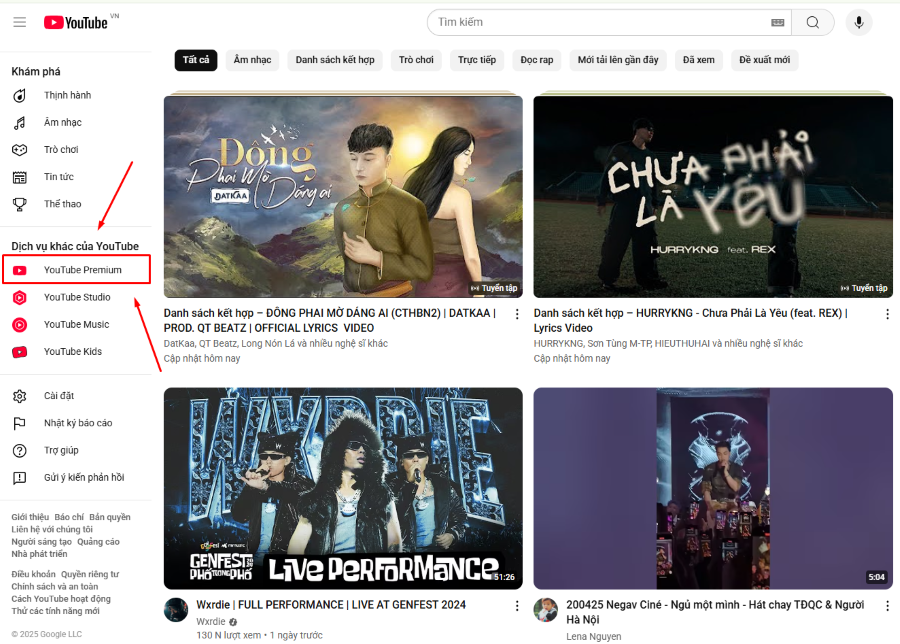
Task: Select the Danh sách kết hợp chip
Action: point(335,60)
